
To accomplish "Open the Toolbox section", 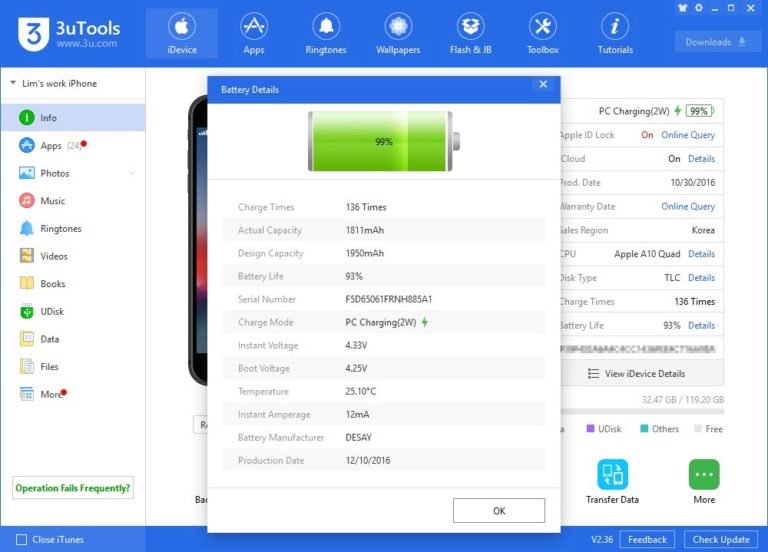I will (x=543, y=33).
